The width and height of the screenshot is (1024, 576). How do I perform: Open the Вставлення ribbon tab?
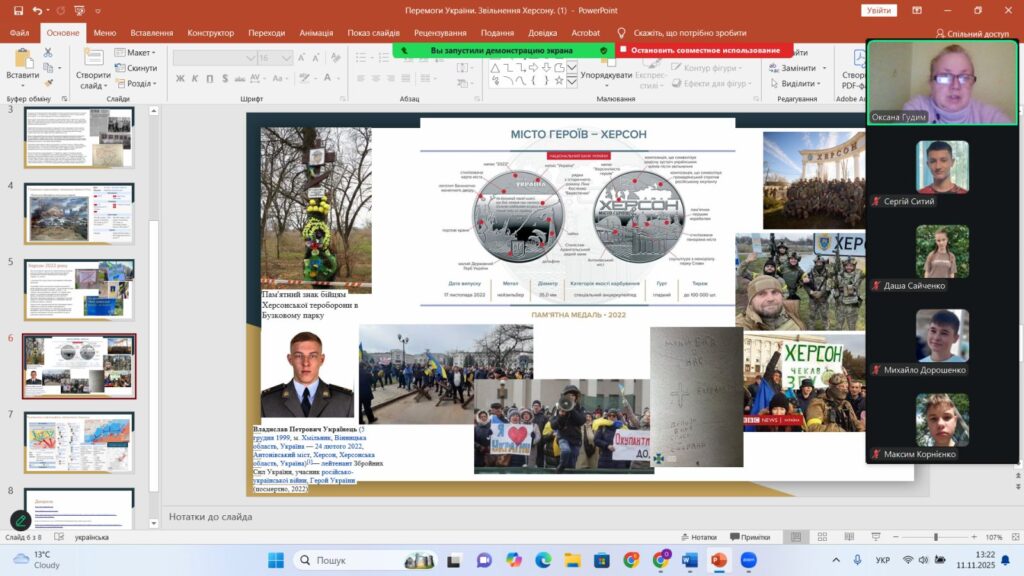[x=151, y=33]
